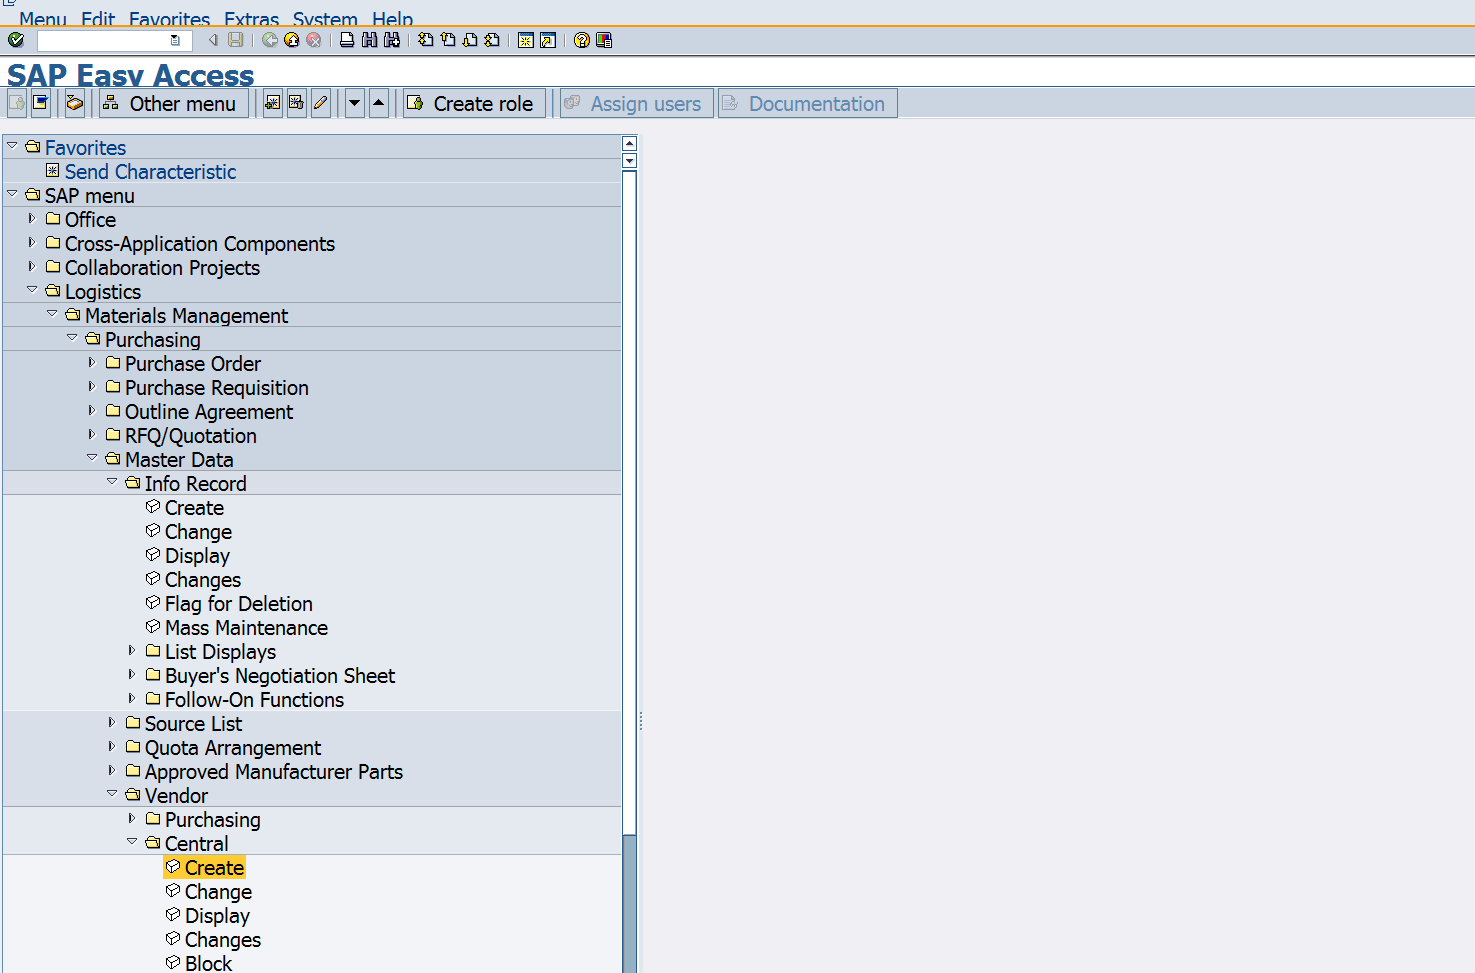The image size is (1475, 973).
Task: Go to last page icon
Action: (492, 40)
